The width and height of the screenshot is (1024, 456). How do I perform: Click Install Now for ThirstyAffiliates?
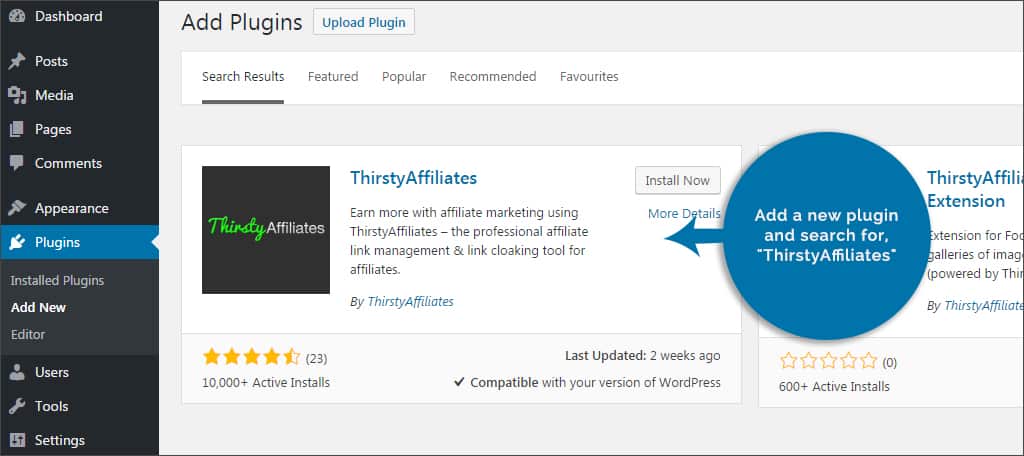click(678, 181)
